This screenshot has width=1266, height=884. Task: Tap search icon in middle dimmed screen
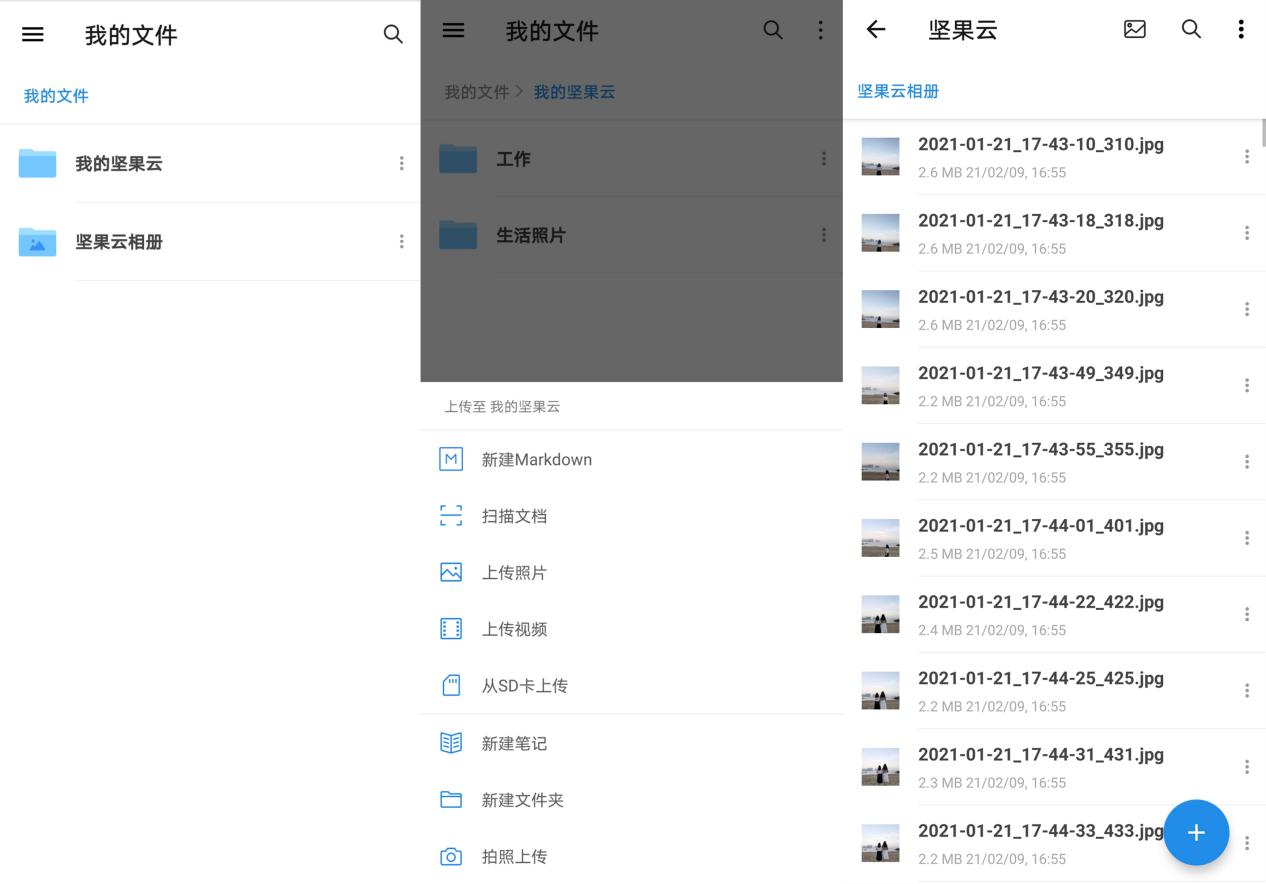(x=773, y=30)
